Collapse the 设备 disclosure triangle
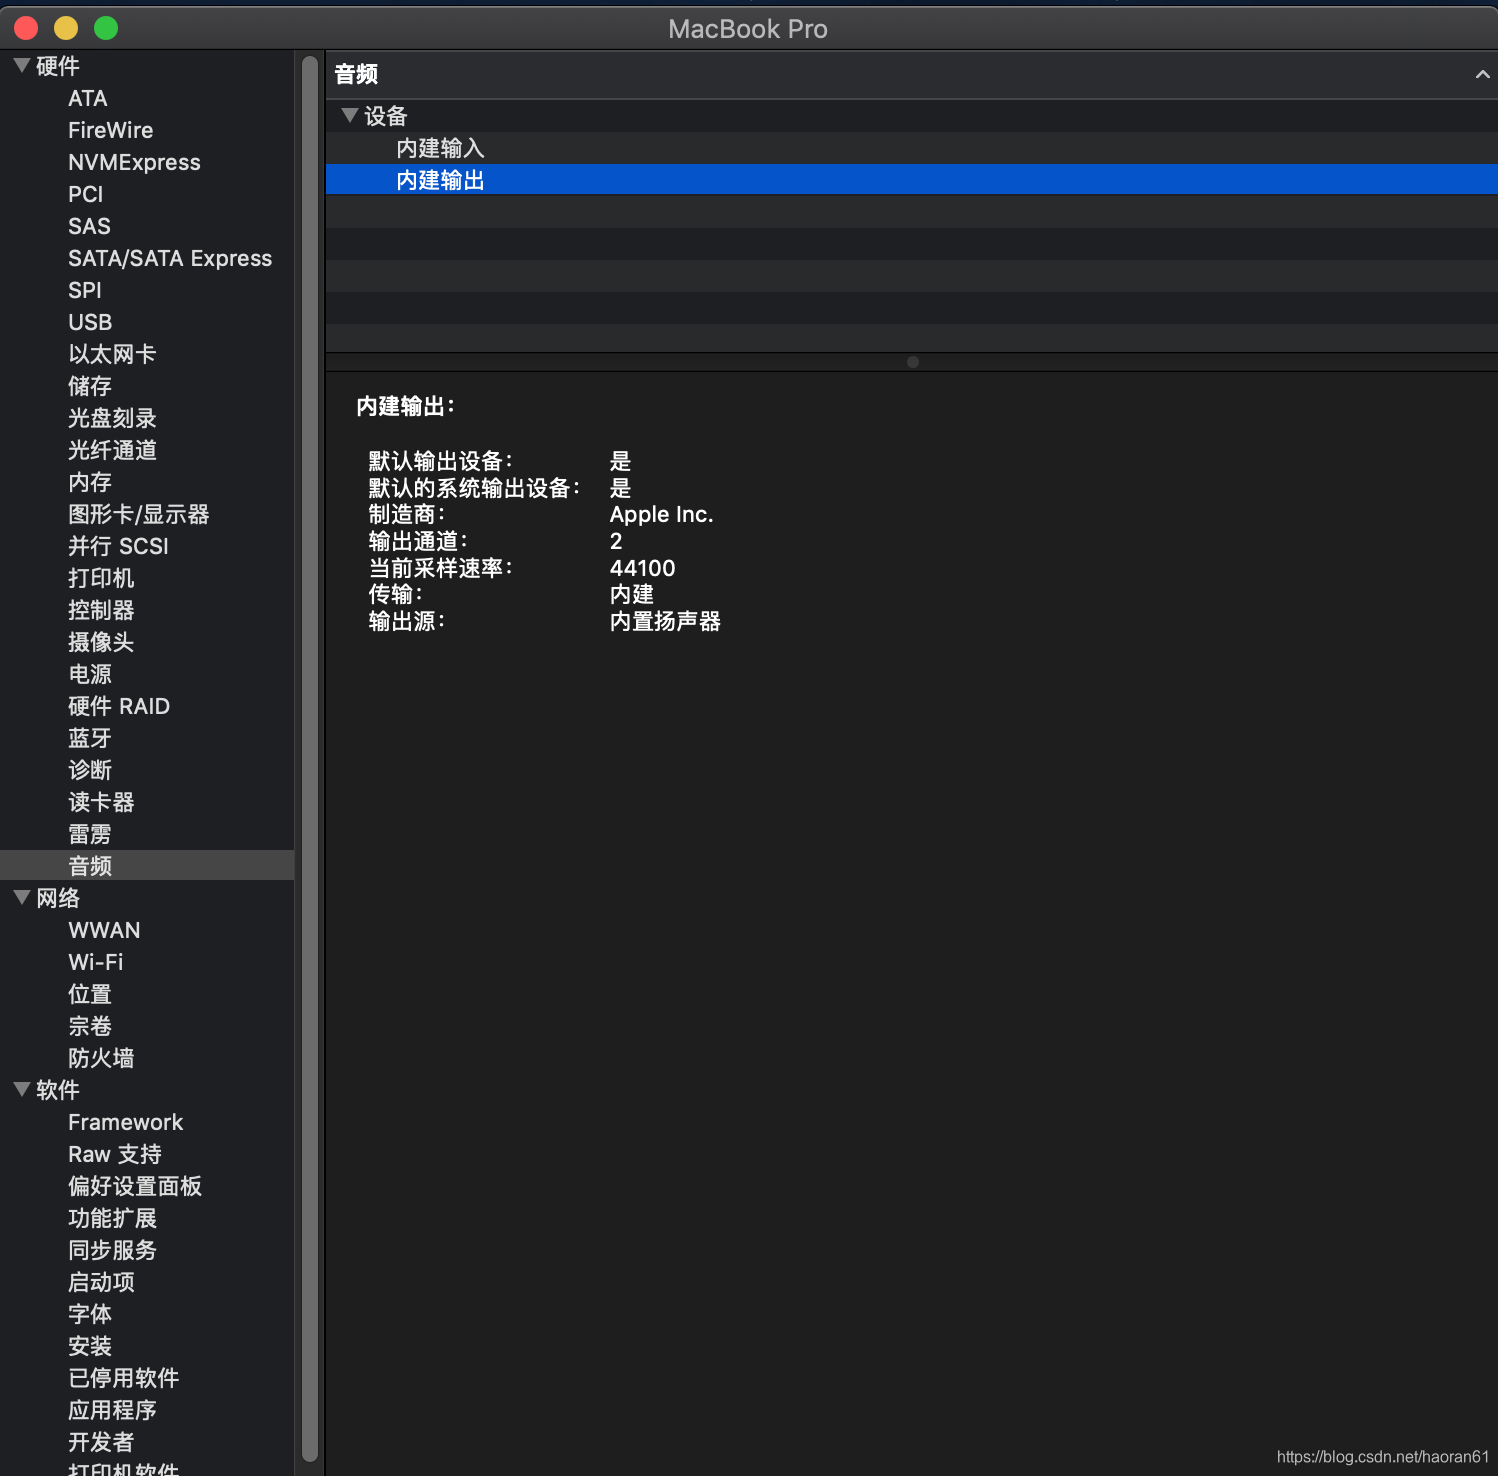 [350, 116]
